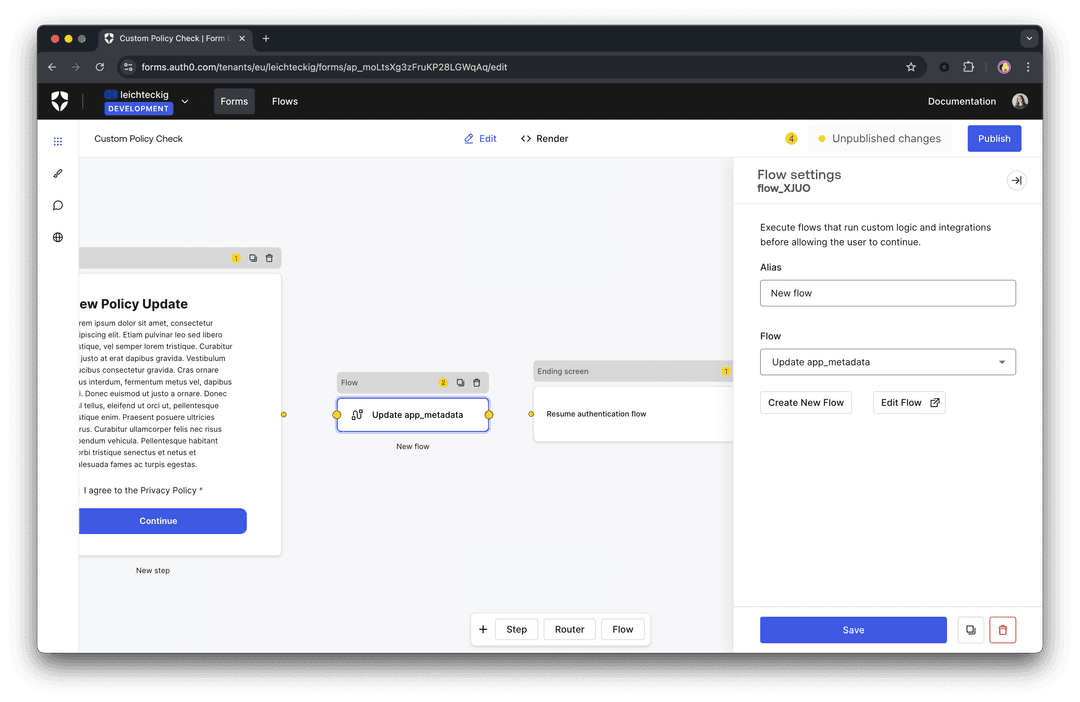Duplicate the Flow node using its copy icon

(x=459, y=382)
